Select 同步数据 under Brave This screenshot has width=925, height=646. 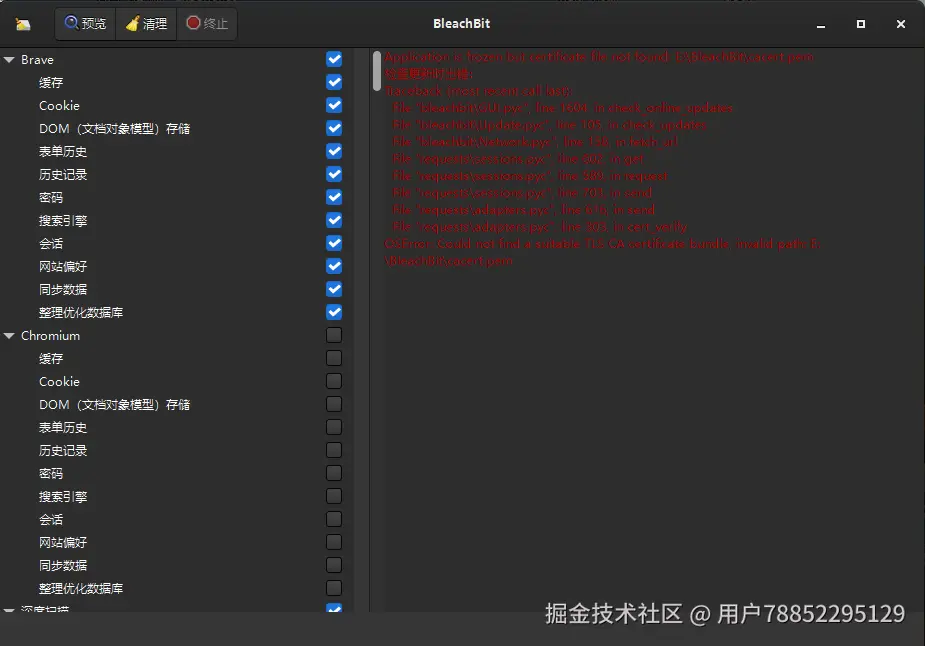(x=63, y=290)
